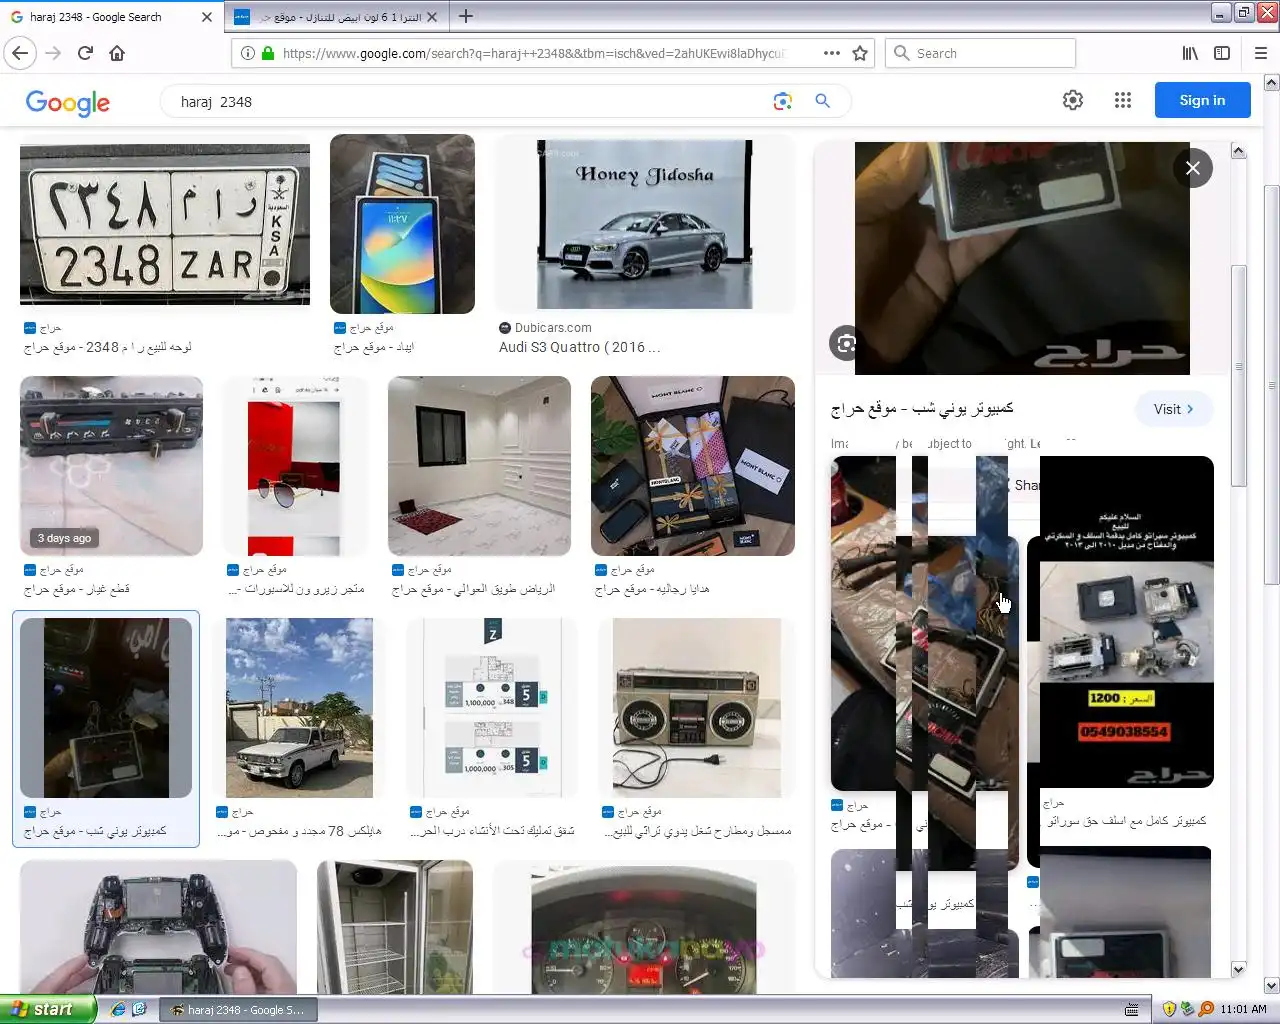Focus the browser Search field
This screenshot has width=1280, height=1024.
[x=980, y=53]
